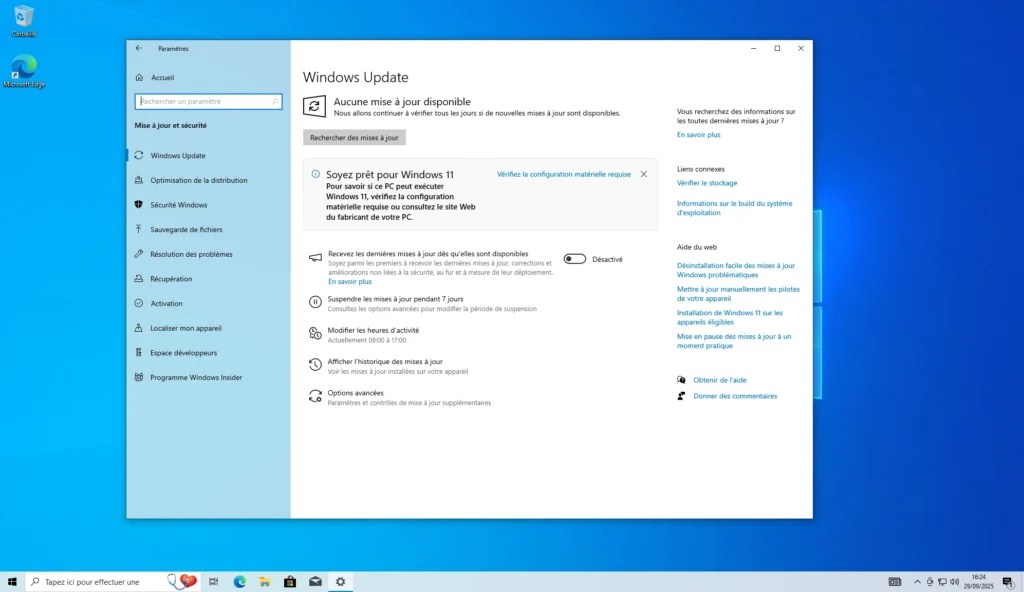
Task: Open Accueil home icon
Action: pyautogui.click(x=139, y=77)
